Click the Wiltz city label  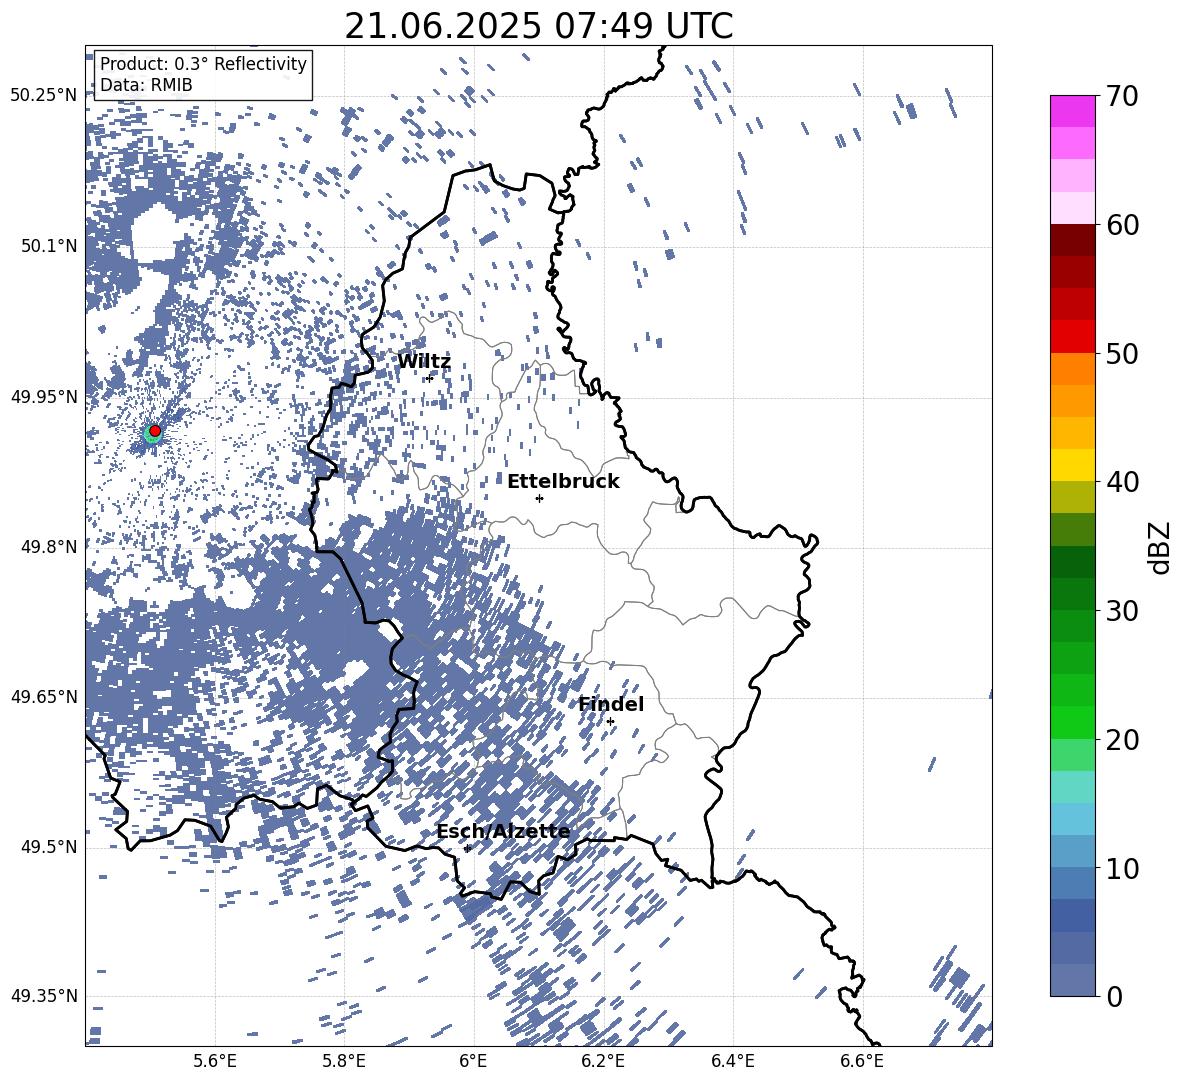point(424,362)
